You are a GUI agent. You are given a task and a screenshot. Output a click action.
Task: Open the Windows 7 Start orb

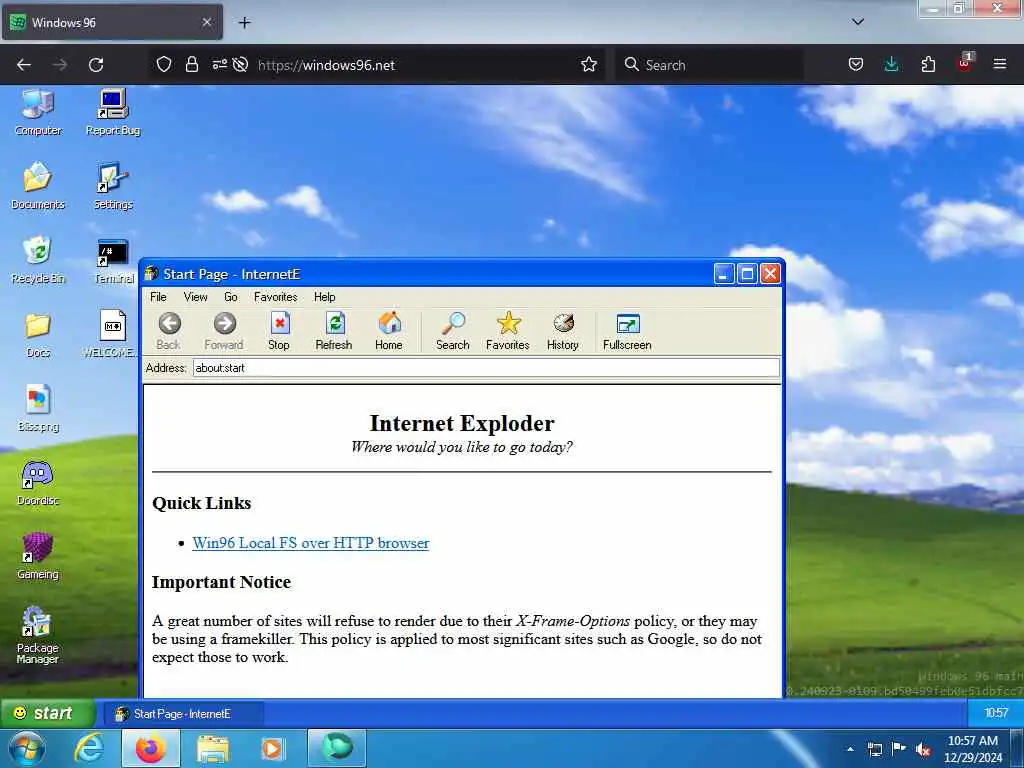(26, 748)
